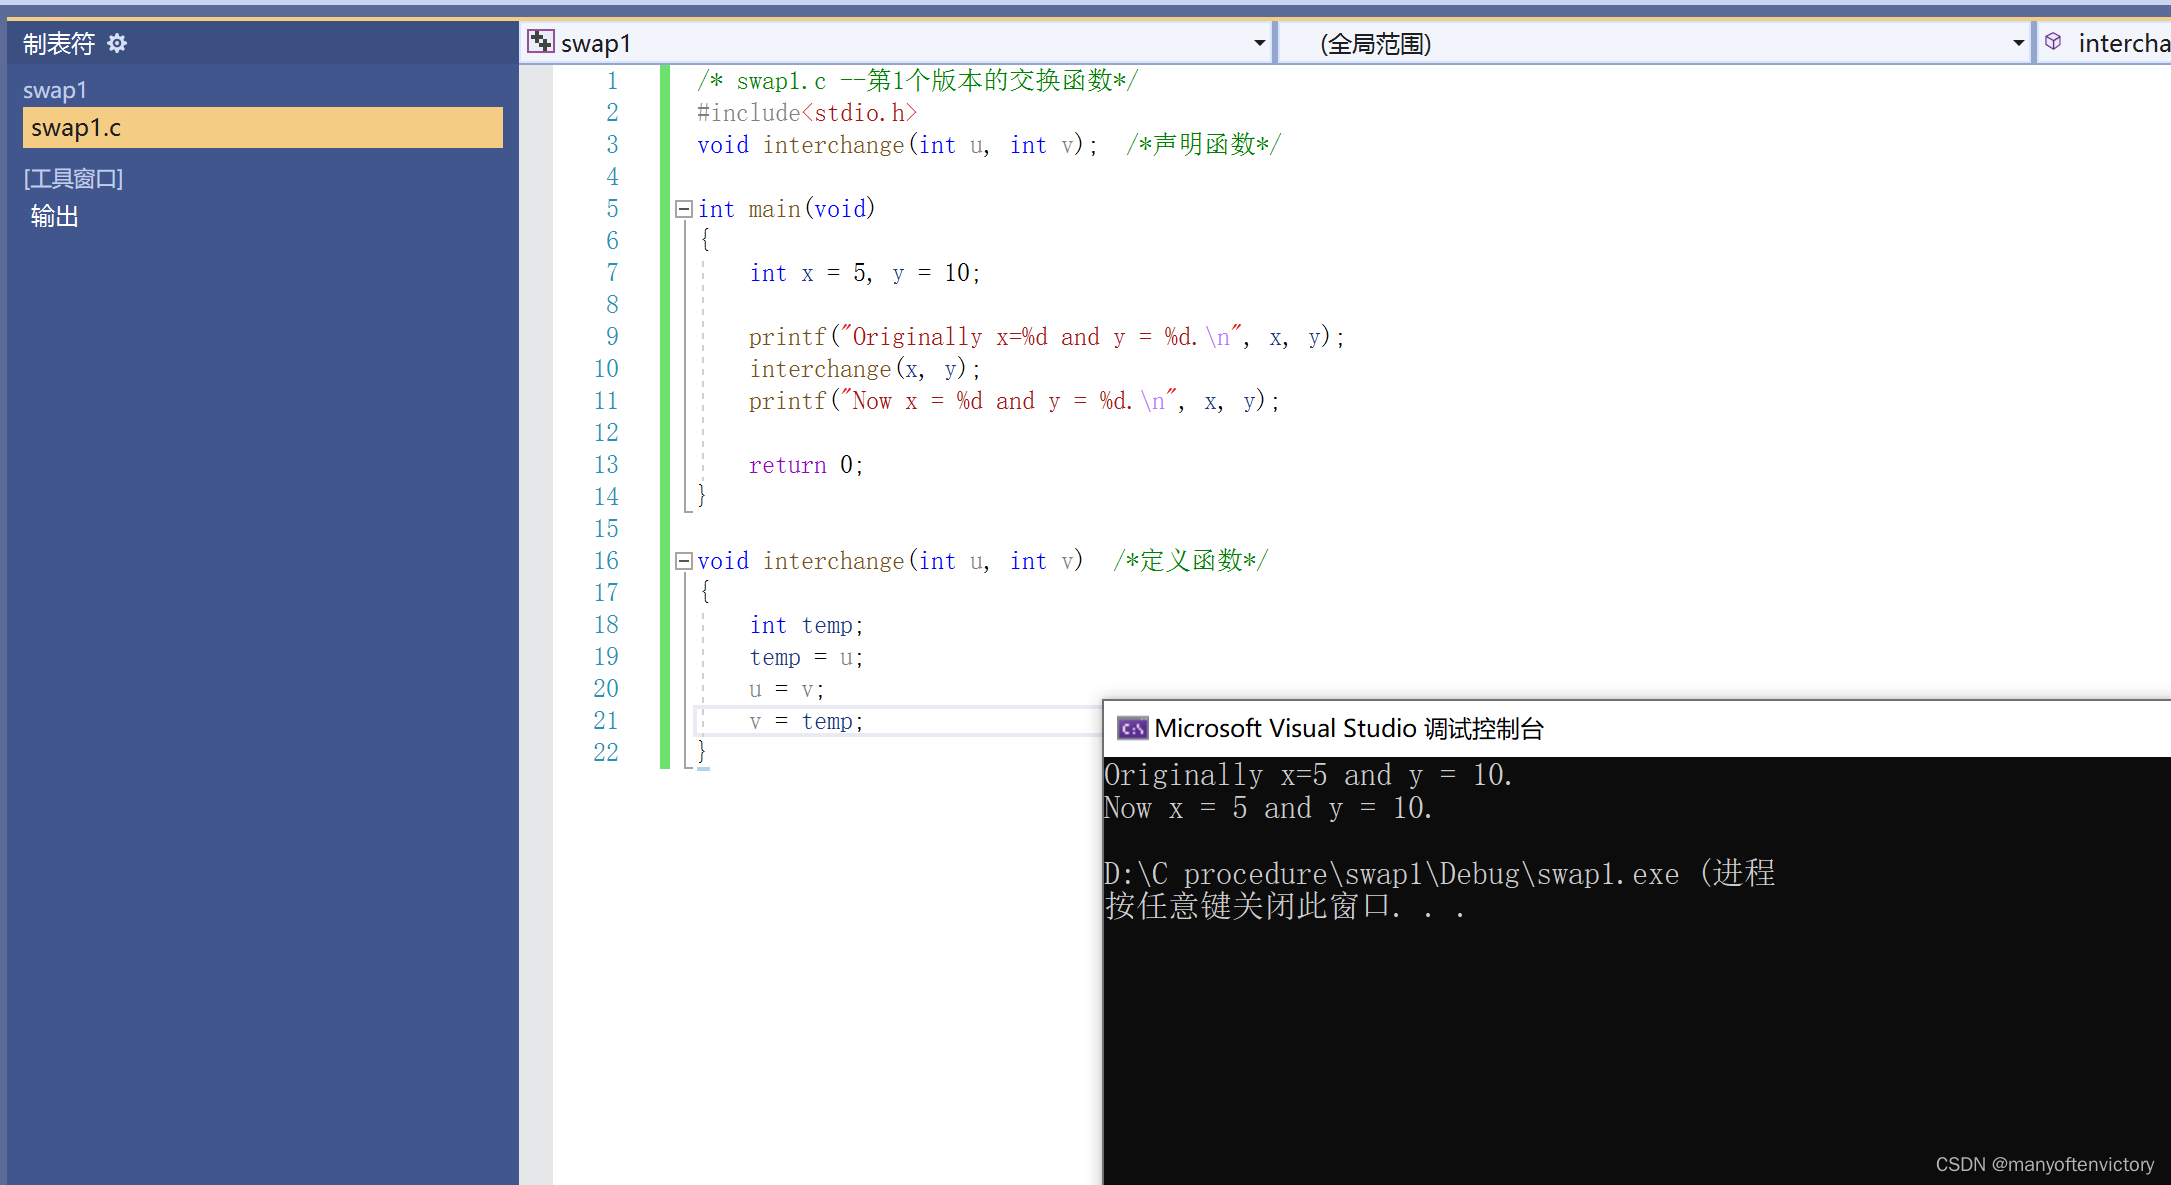Click the swap1.exe path line in console
The image size is (2171, 1185).
click(1440, 873)
